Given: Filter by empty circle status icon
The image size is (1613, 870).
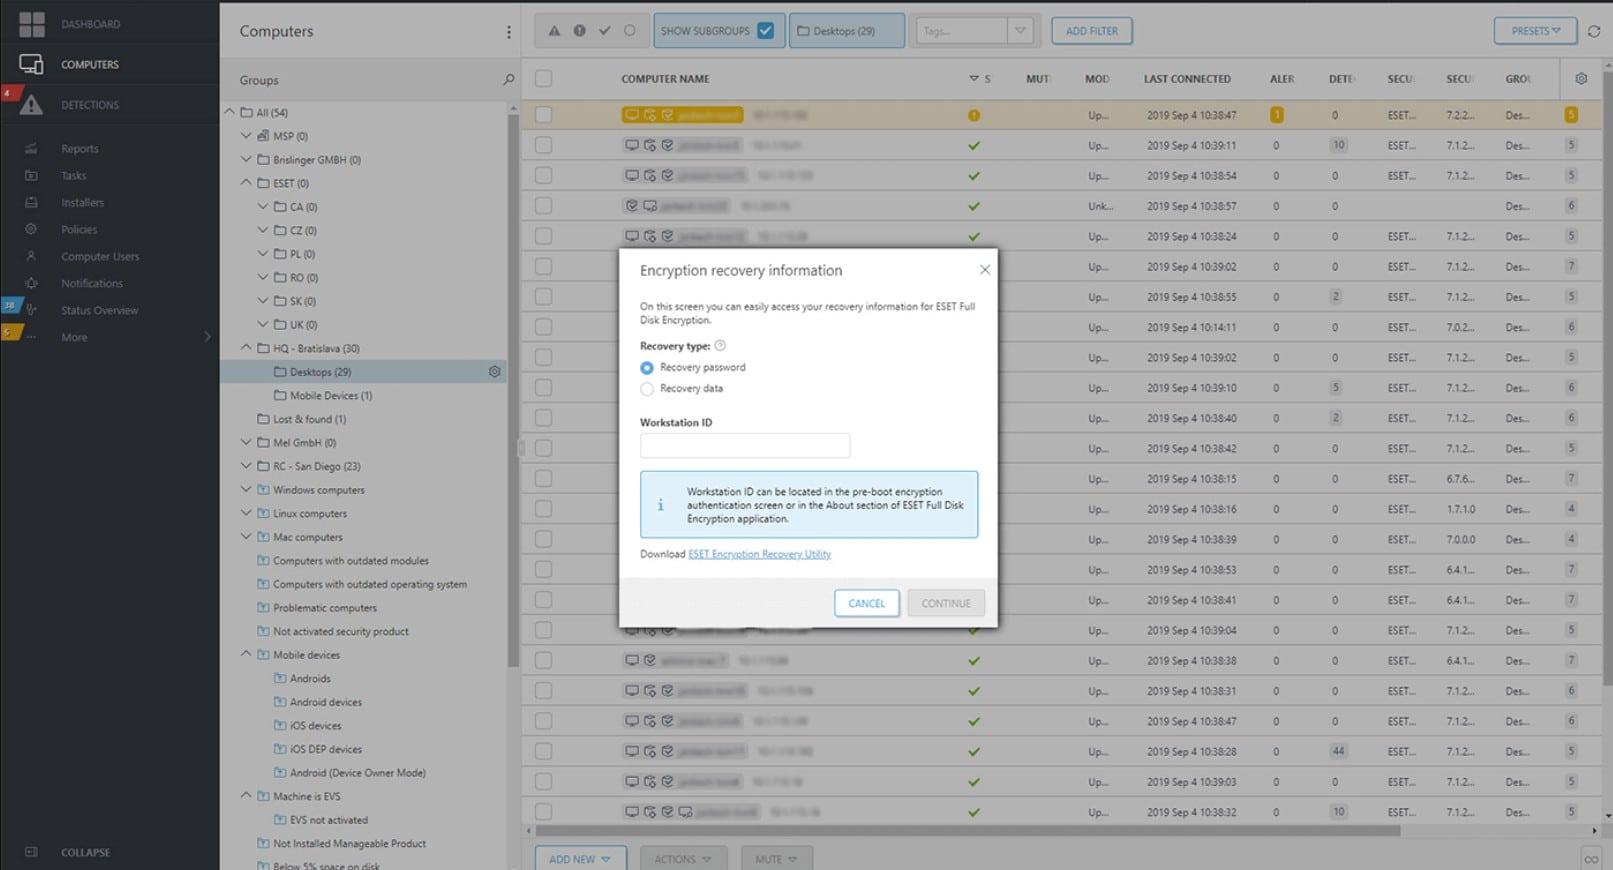Looking at the screenshot, I should 629,31.
